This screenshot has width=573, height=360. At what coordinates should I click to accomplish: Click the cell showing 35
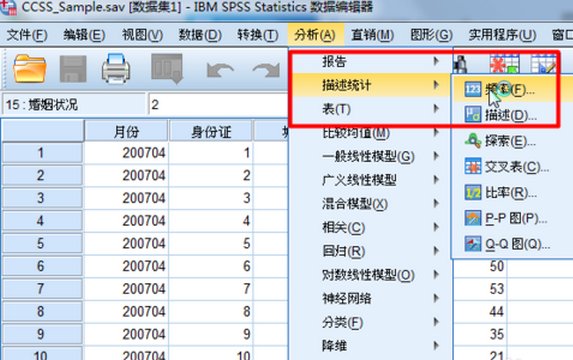click(480, 334)
